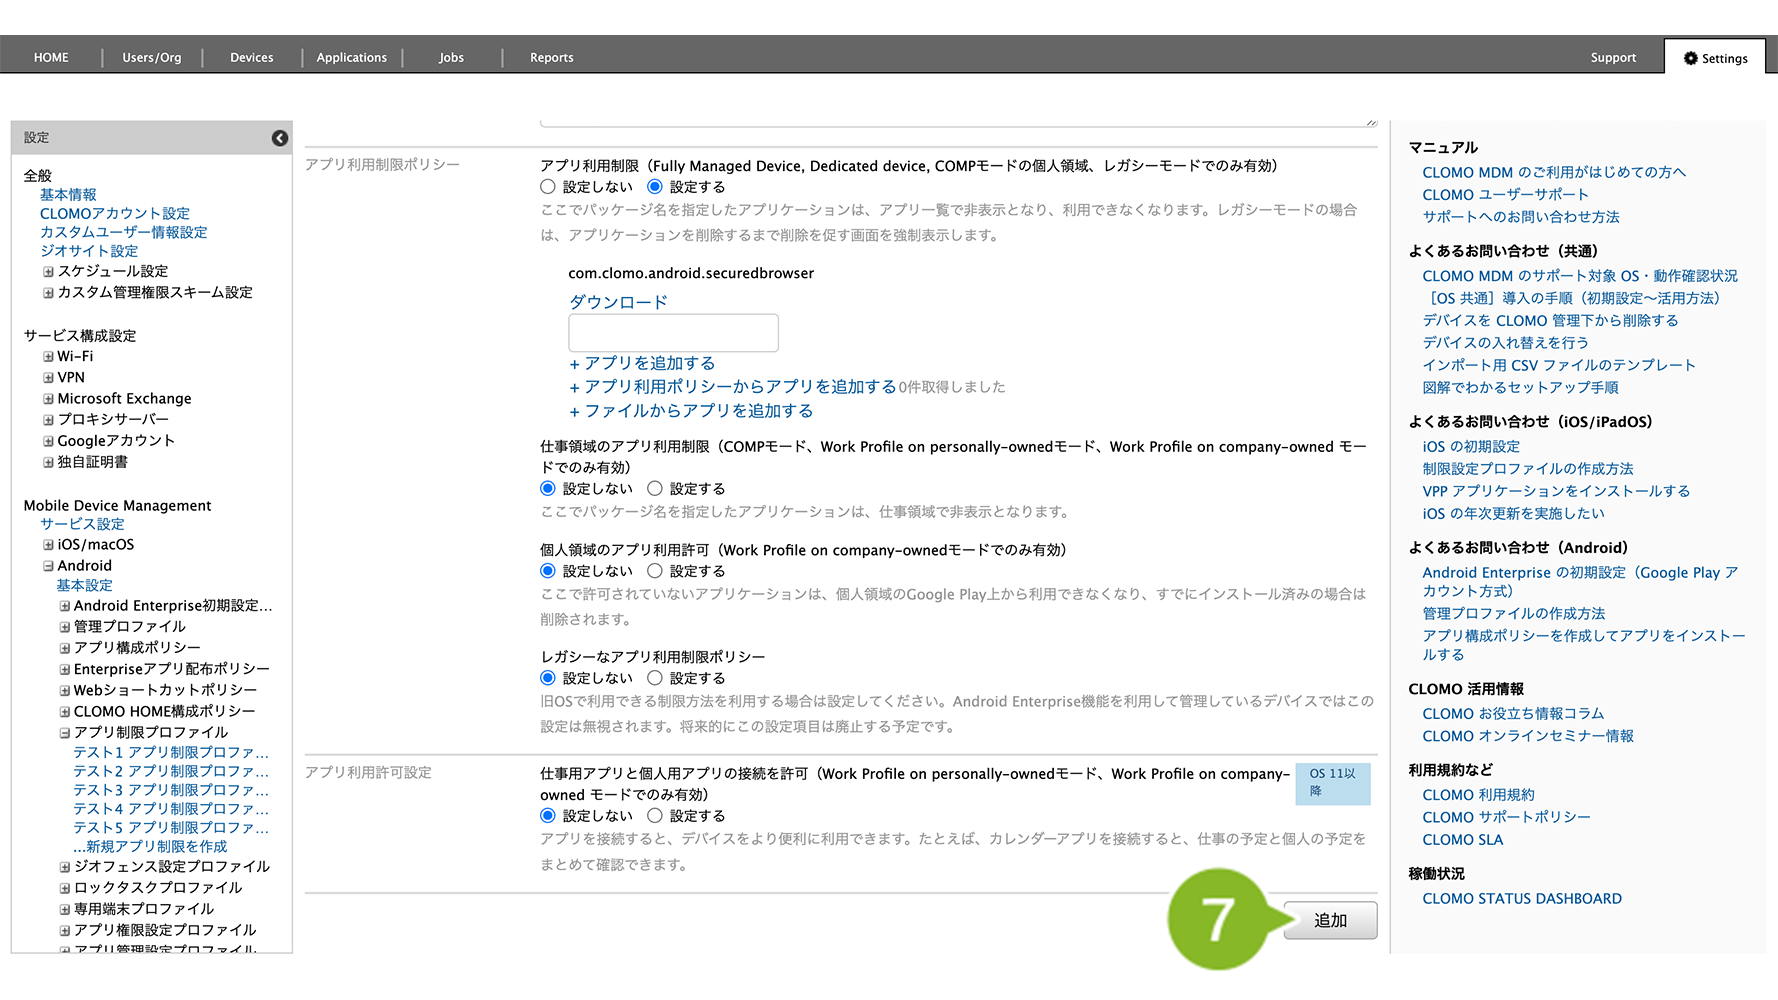Expand Microsoft Exchange node plus icon
The width and height of the screenshot is (1778, 1000).
coord(48,399)
